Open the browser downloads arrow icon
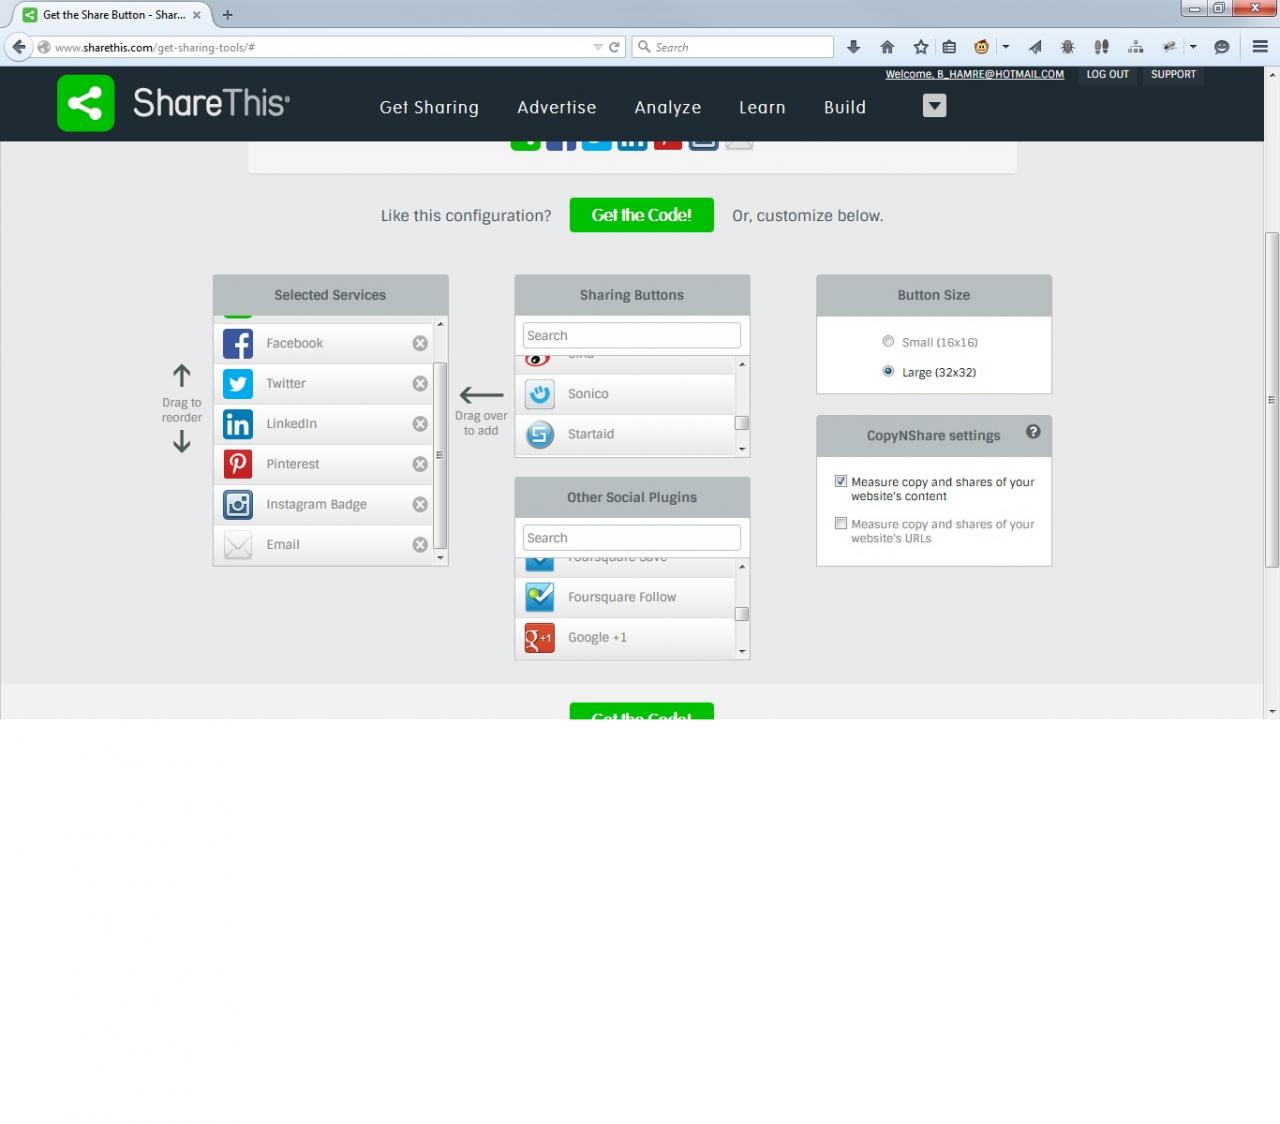Screen dimensions: 1280x1124 [x=853, y=47]
